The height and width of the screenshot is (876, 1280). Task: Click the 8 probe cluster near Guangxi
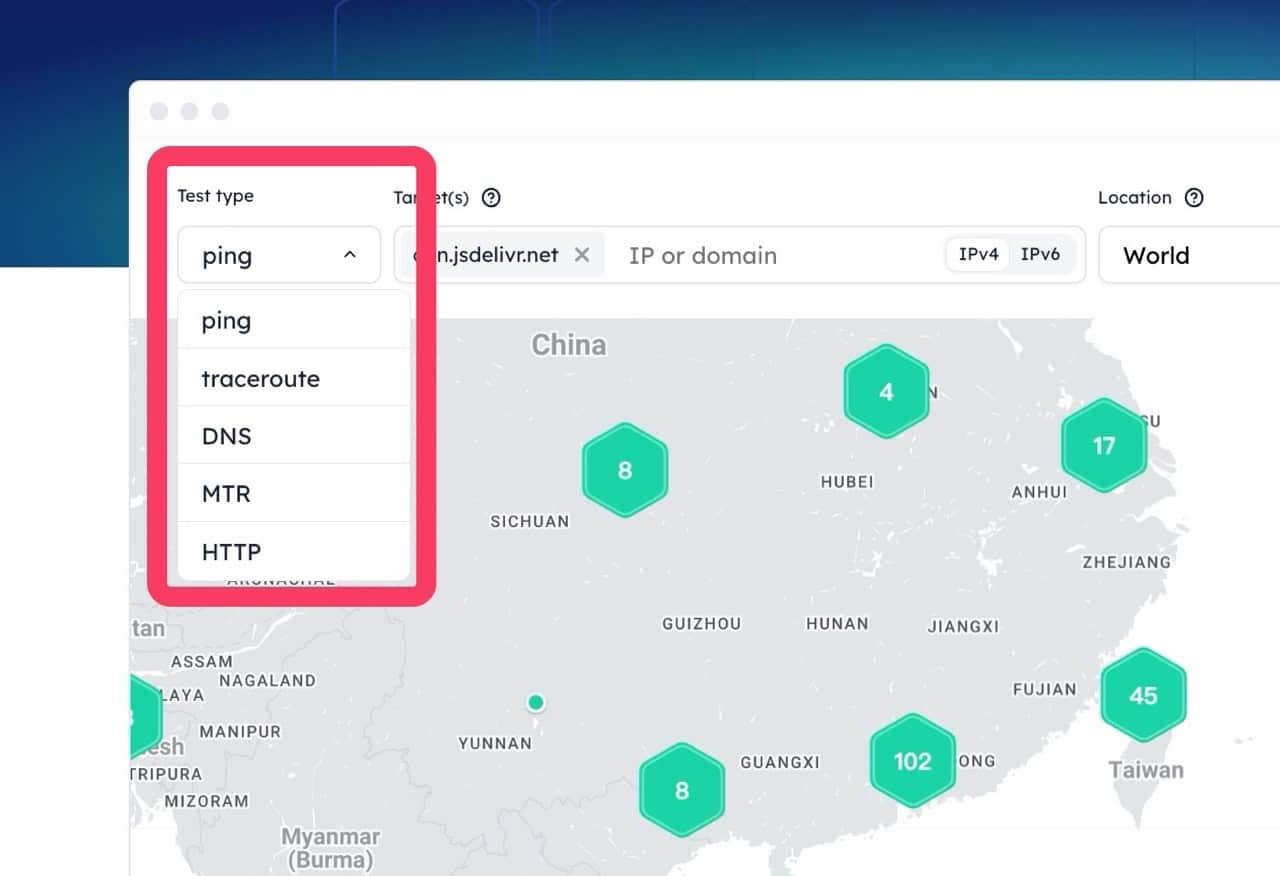point(682,790)
